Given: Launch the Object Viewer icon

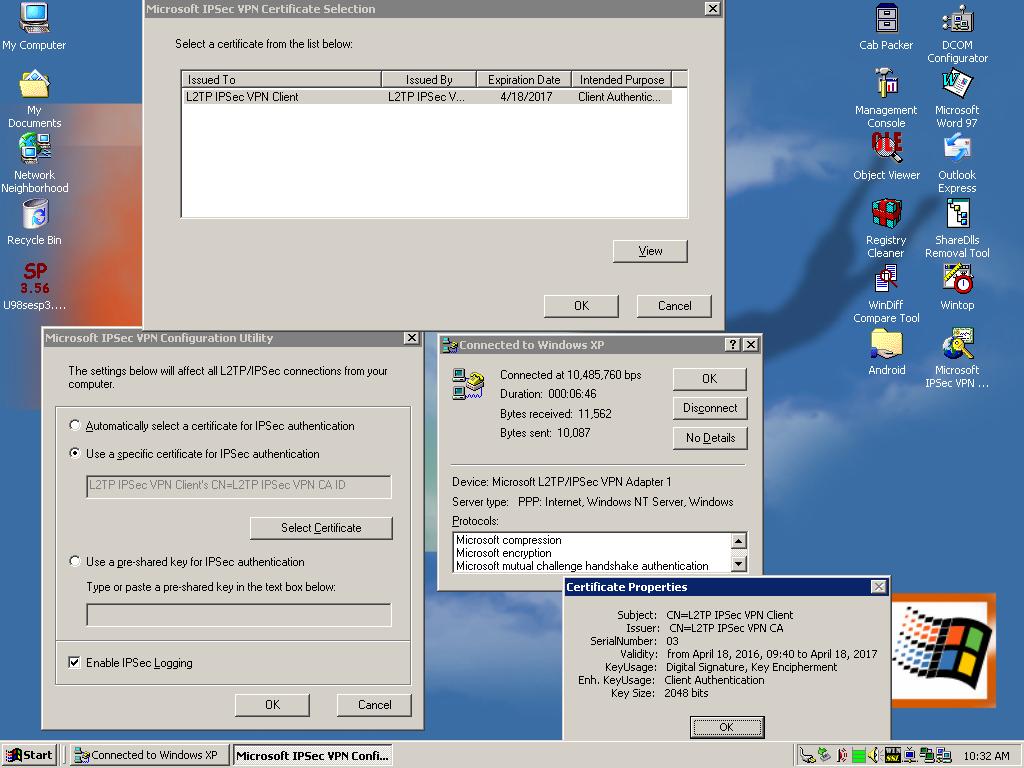Looking at the screenshot, I should click(x=885, y=150).
